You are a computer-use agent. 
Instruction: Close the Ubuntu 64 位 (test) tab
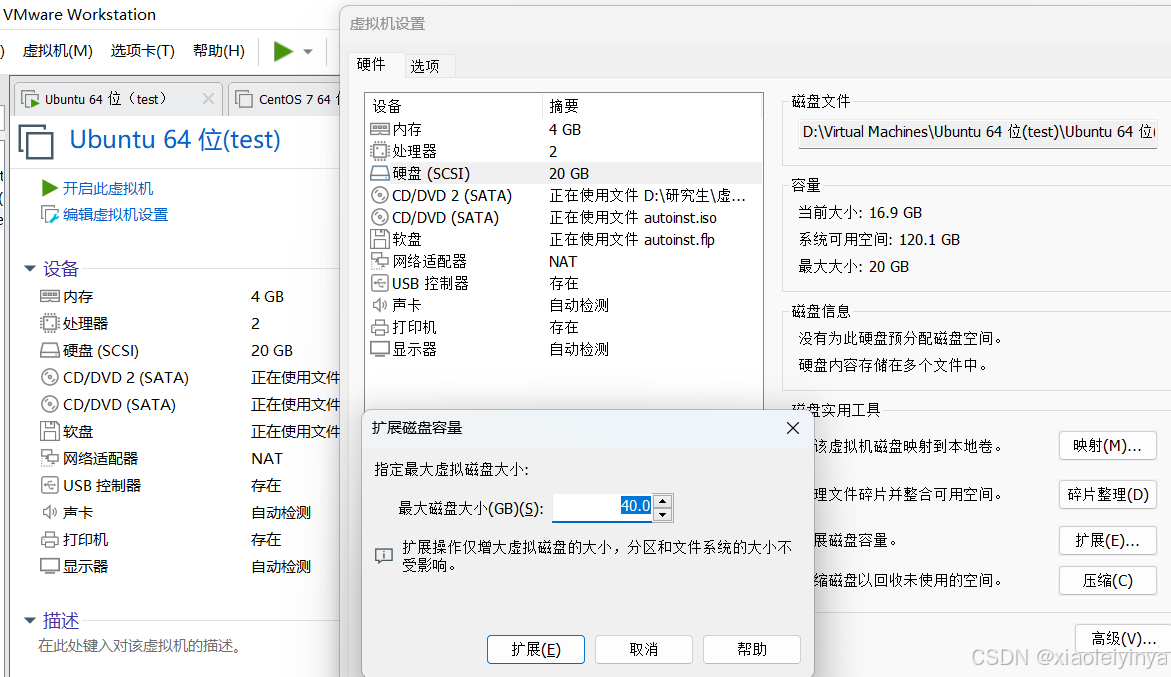(x=208, y=99)
